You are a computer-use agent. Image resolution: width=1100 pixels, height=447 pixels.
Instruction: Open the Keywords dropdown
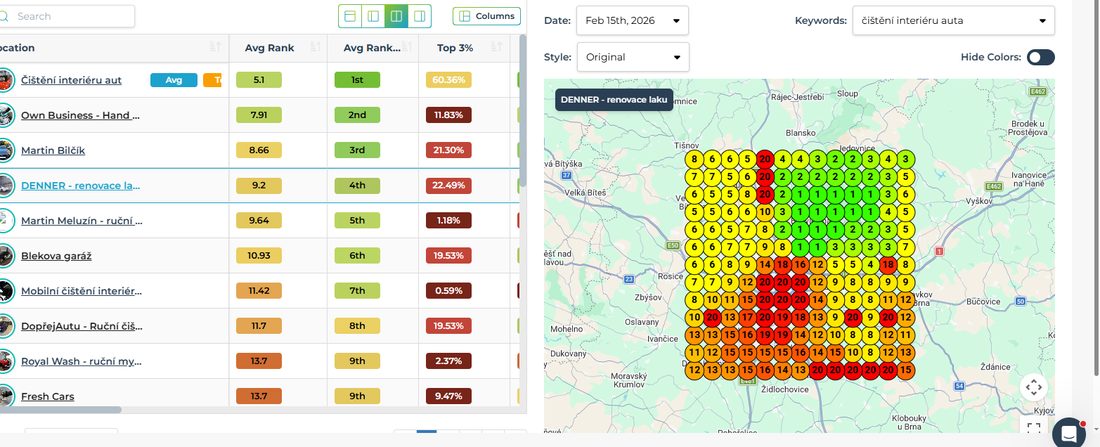click(x=953, y=20)
